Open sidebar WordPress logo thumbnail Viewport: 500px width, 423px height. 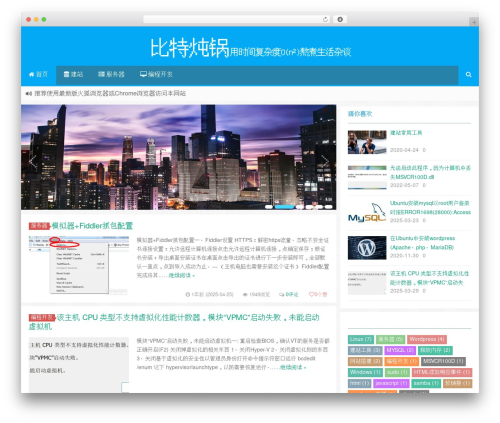[x=367, y=248]
